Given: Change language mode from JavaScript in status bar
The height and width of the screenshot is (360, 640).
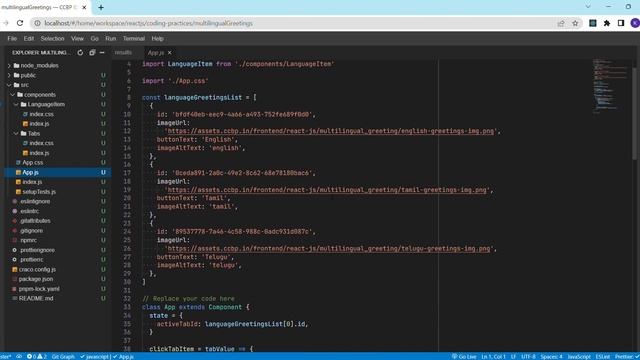Looking at the screenshot, I should 579,356.
